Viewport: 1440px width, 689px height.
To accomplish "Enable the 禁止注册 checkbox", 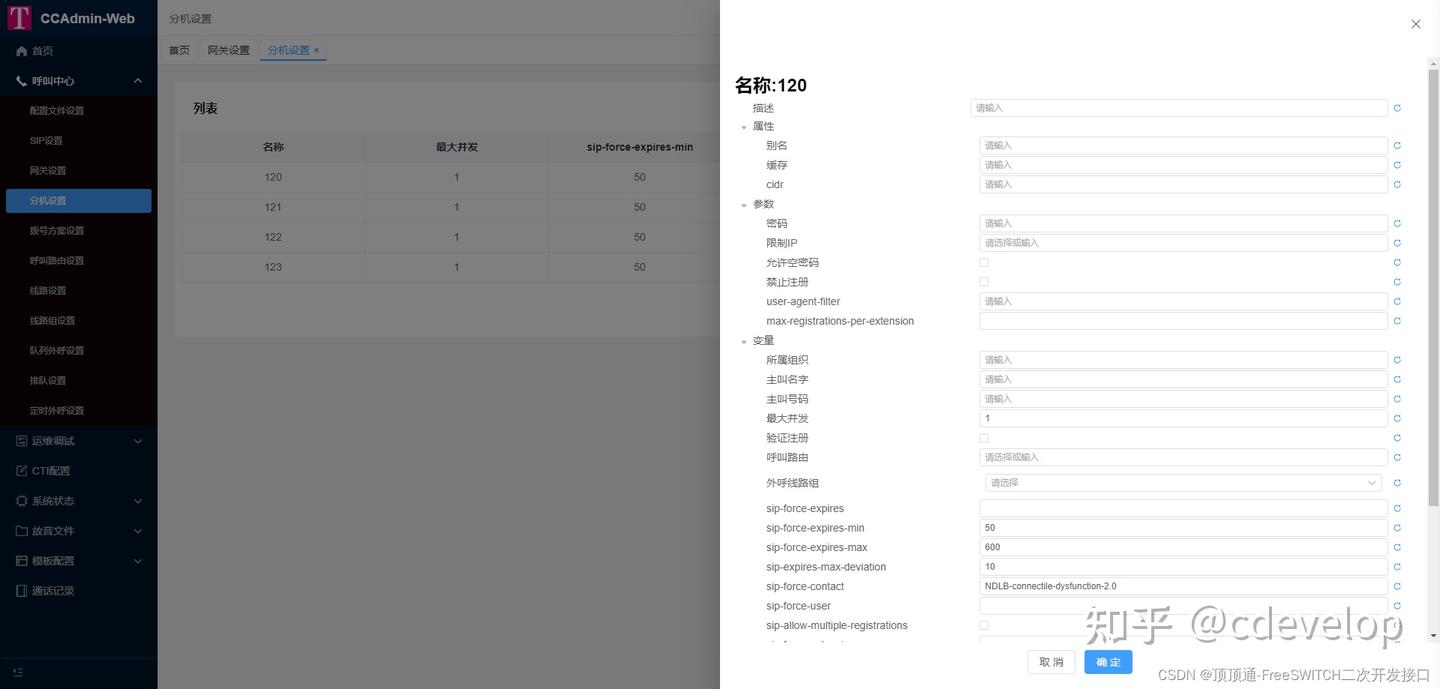I will (983, 282).
